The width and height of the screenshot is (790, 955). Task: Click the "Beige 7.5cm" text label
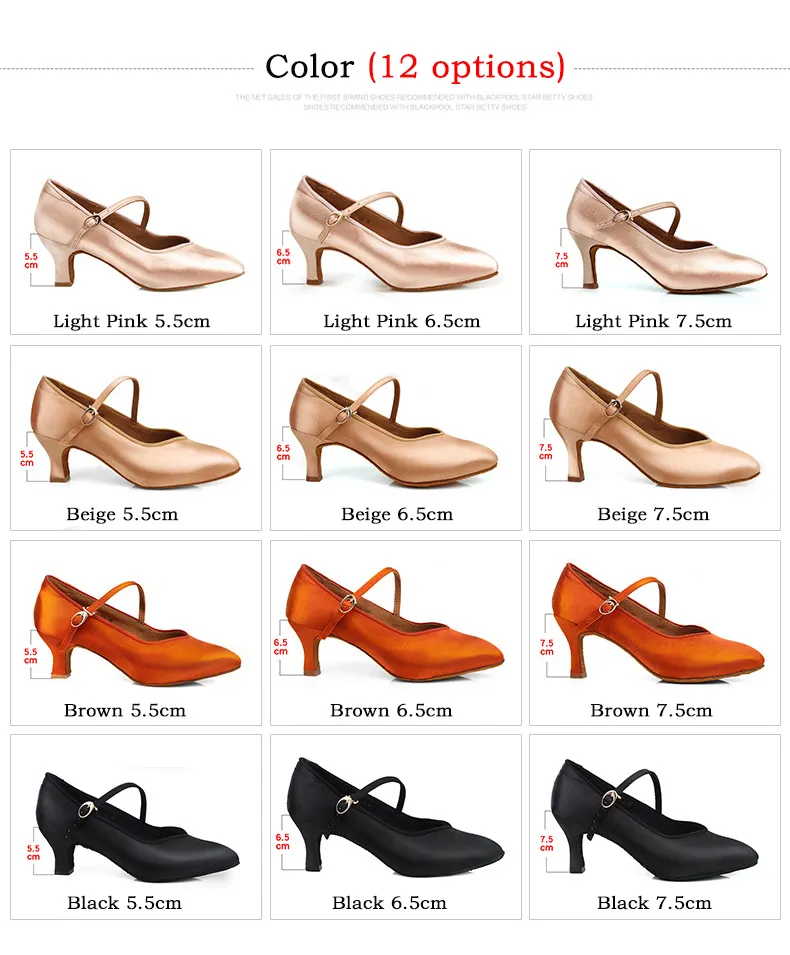[653, 514]
